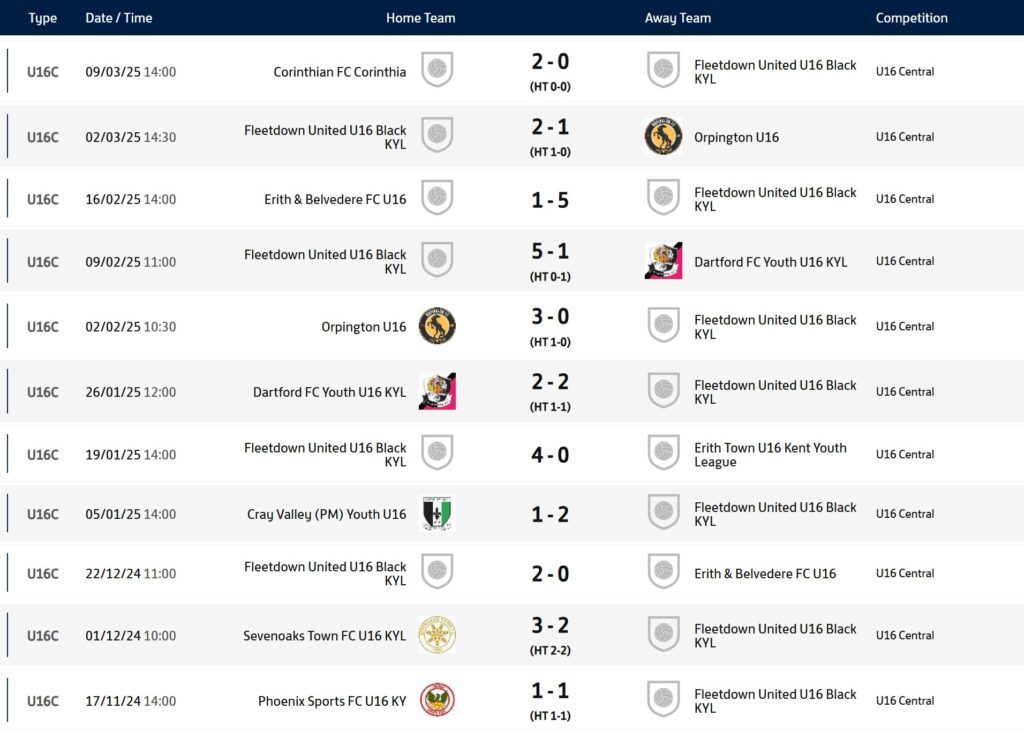Click the Orpington U16 horse badge on 02/03/25 row

663,136
